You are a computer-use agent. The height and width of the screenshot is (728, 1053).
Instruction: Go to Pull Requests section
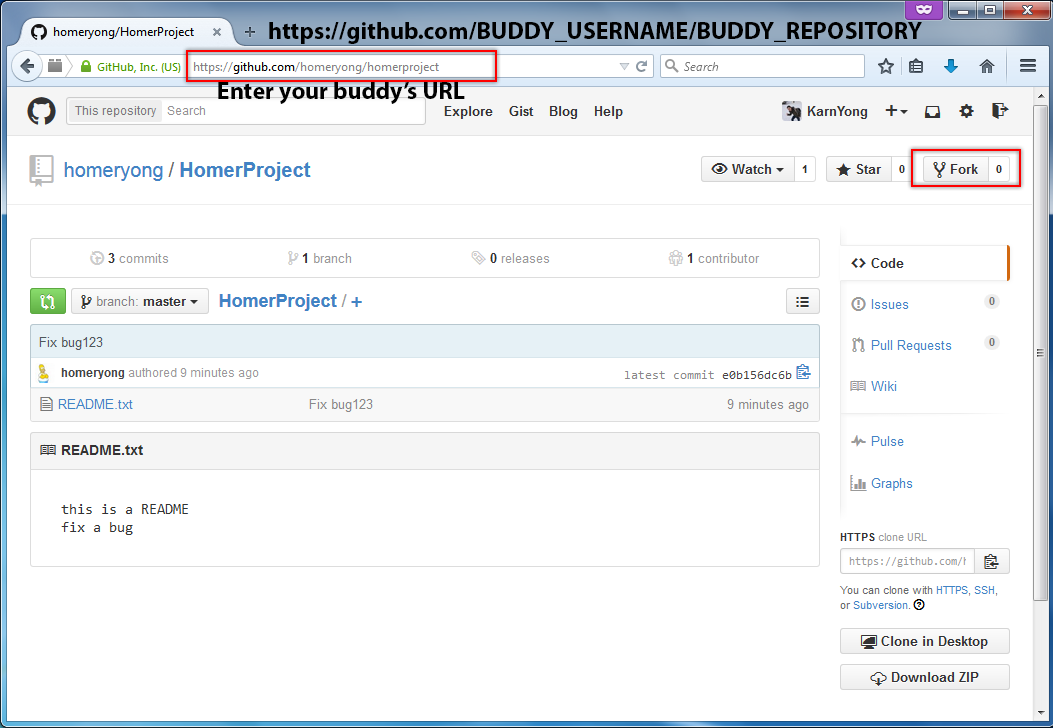tap(910, 345)
